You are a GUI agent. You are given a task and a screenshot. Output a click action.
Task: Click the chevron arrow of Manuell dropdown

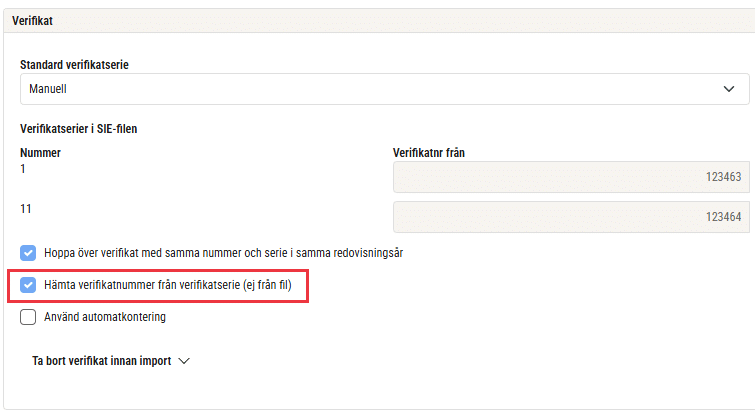[729, 89]
